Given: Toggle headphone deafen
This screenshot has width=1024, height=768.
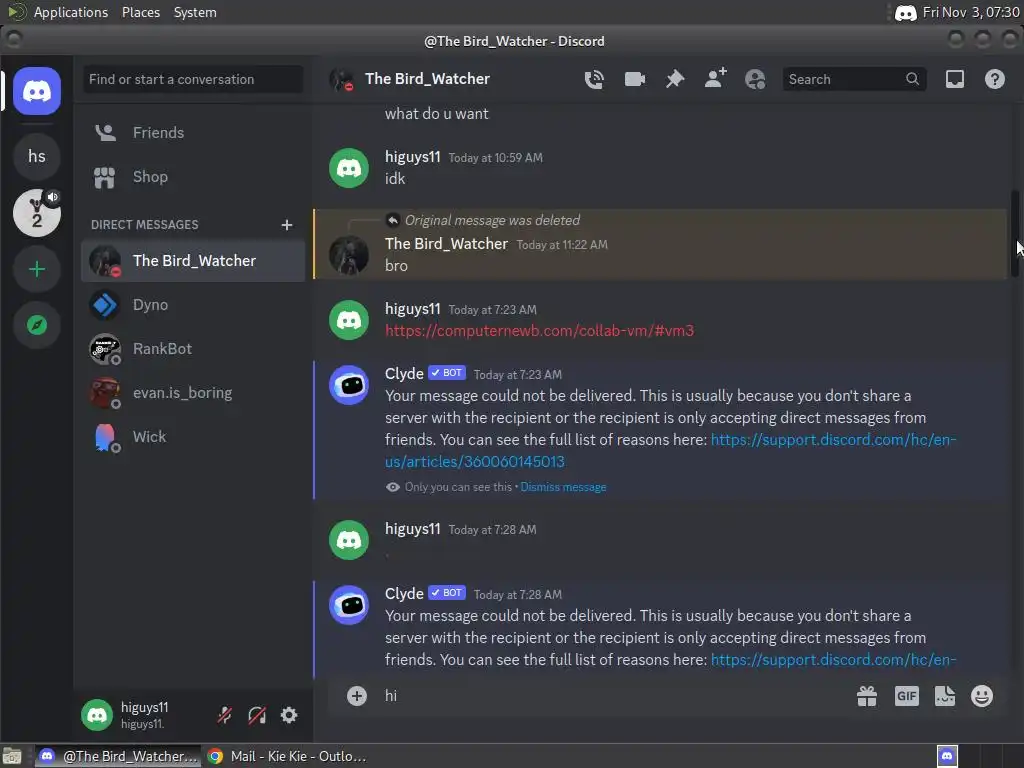Looking at the screenshot, I should (257, 715).
